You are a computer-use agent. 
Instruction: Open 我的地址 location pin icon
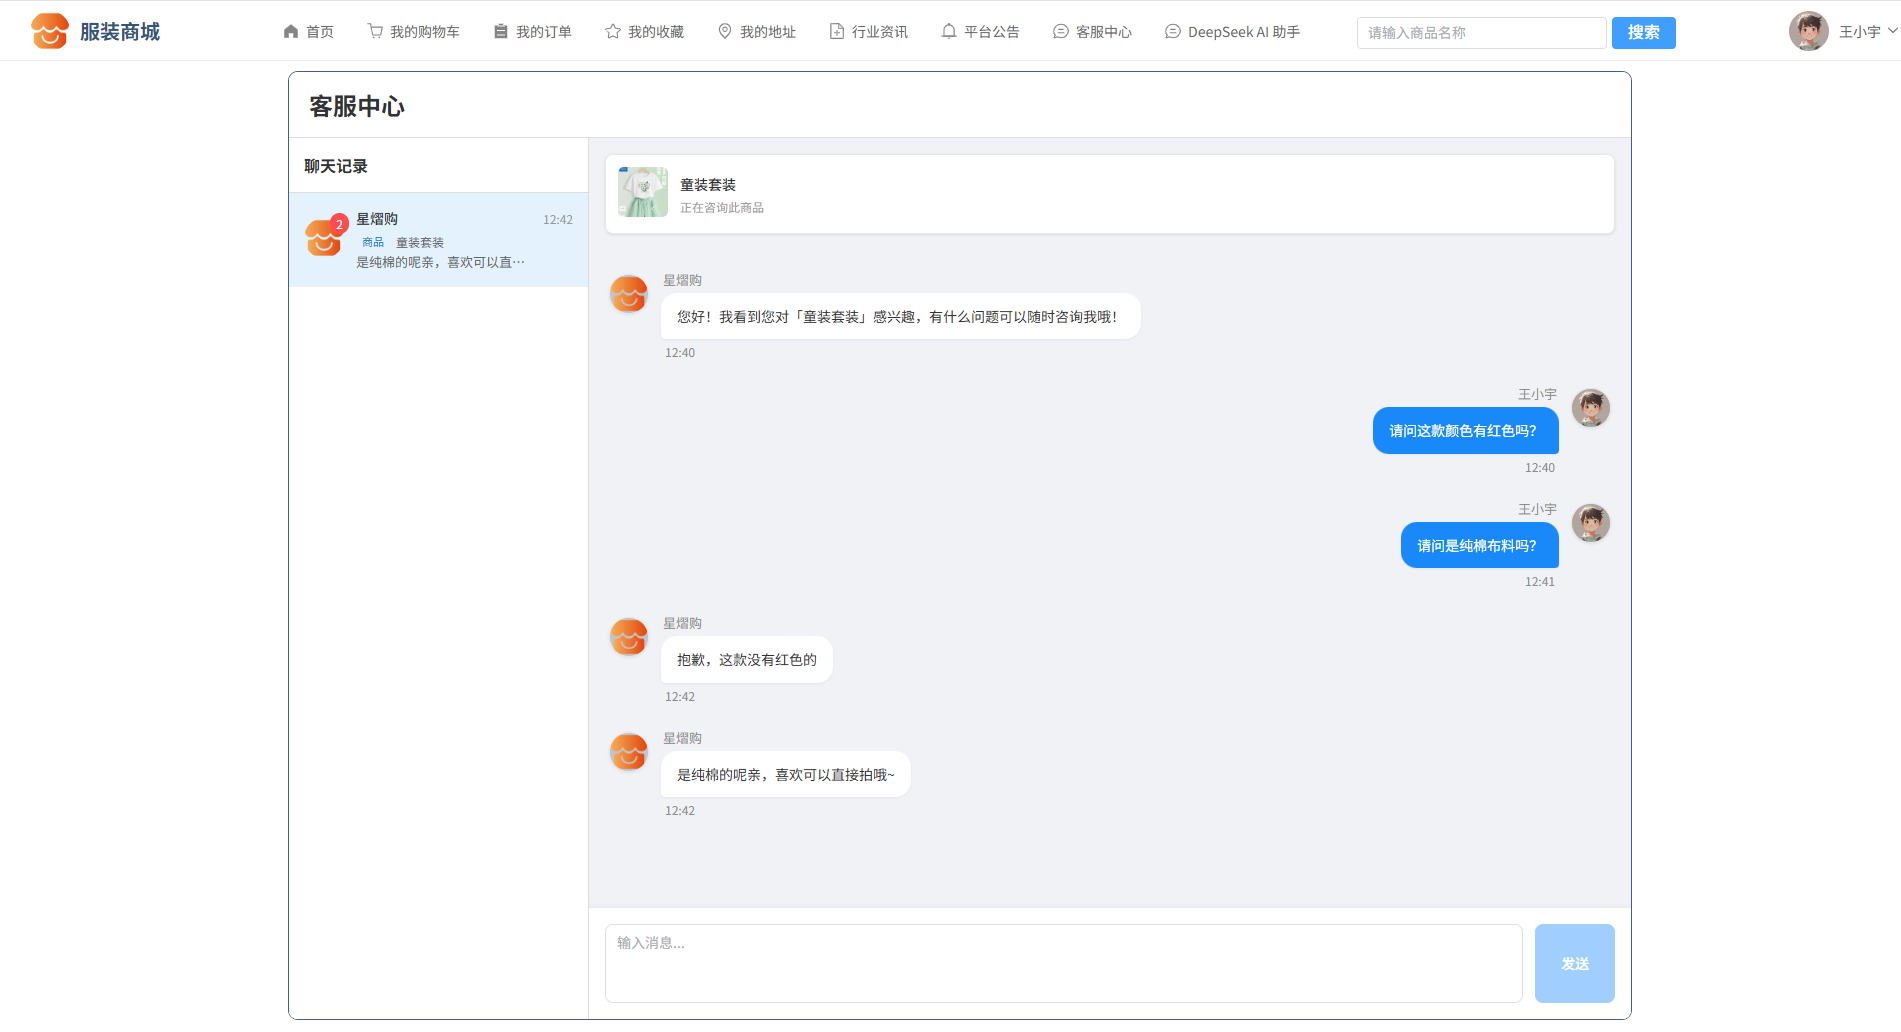[725, 32]
